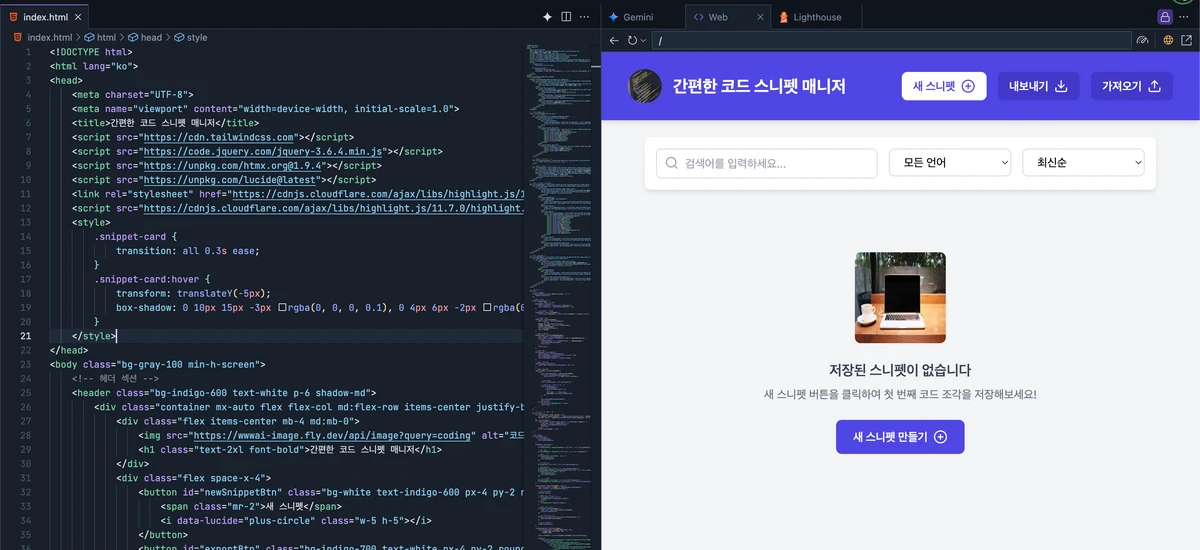Click the tailwindcss CDN script link

coord(217,137)
